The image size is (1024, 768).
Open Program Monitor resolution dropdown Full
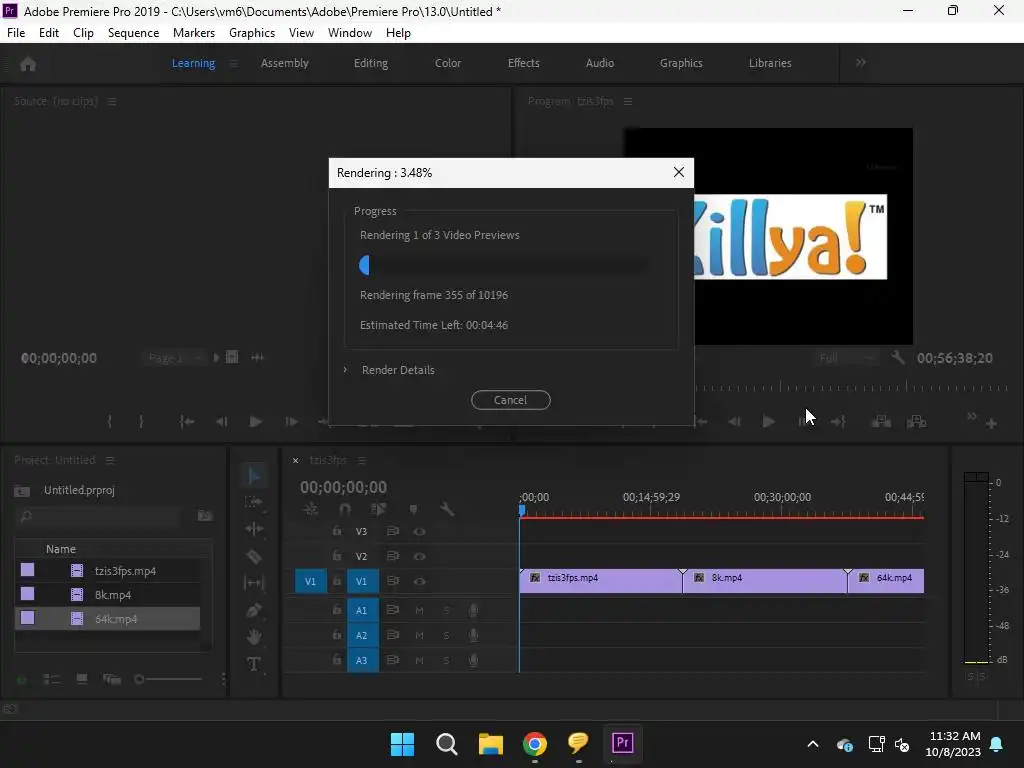pos(846,358)
